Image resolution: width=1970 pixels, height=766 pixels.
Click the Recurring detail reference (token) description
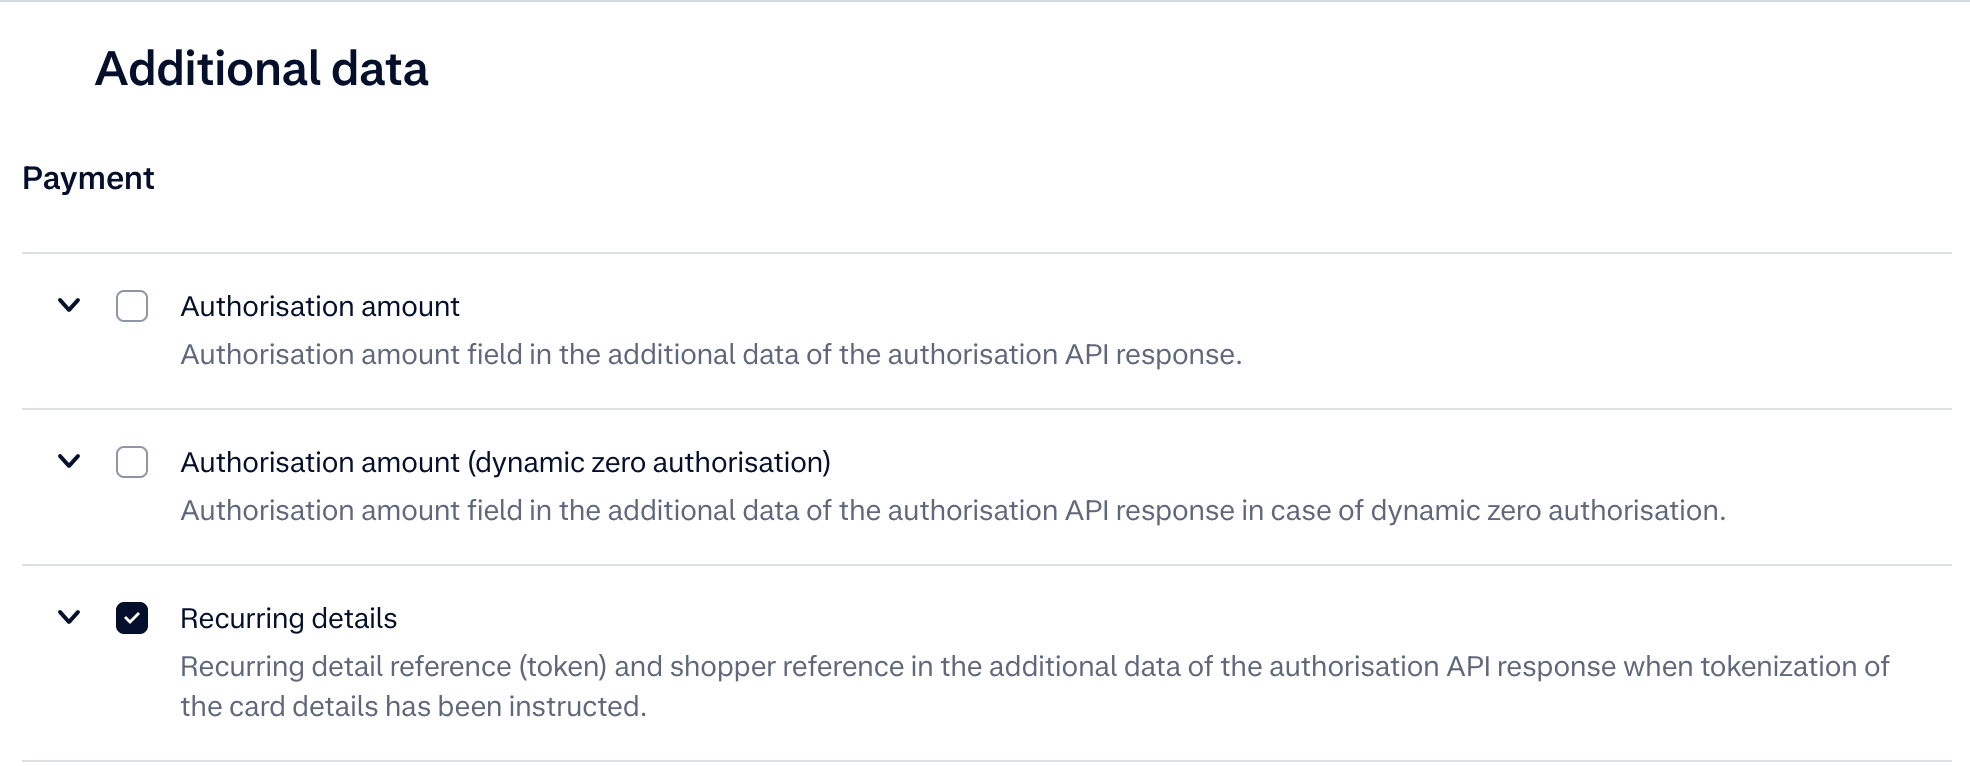point(1034,666)
